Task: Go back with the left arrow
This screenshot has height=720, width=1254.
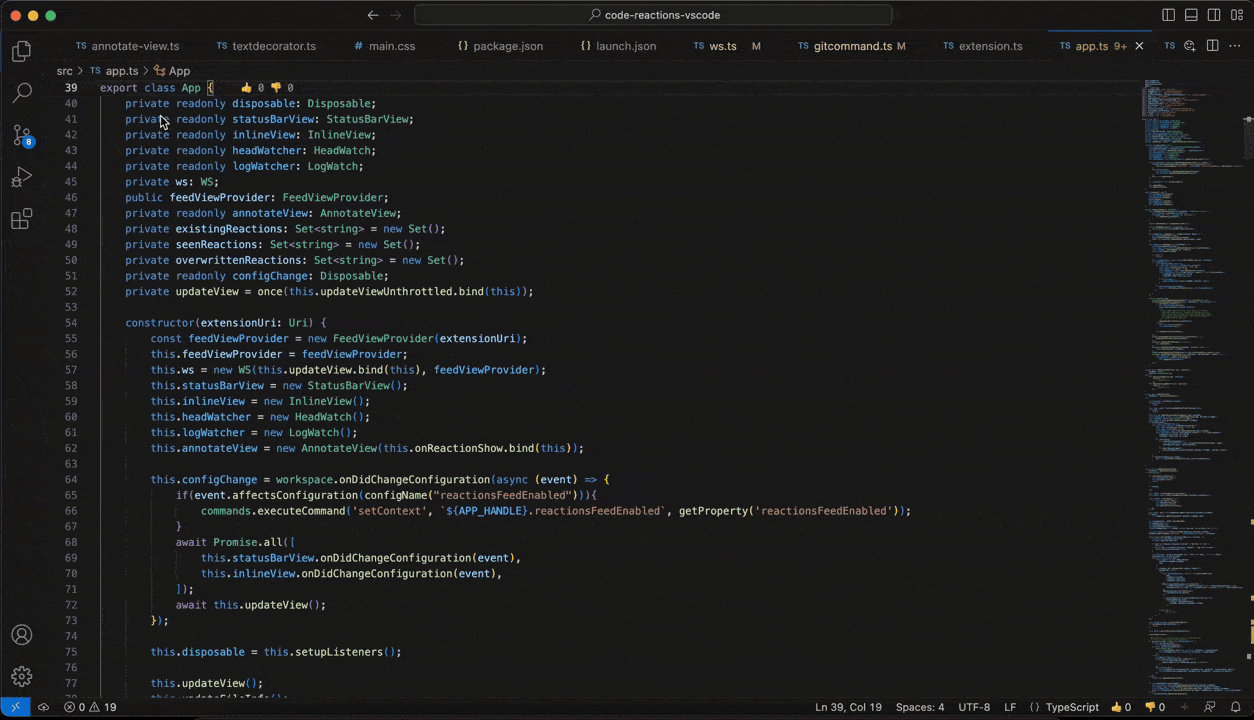Action: click(373, 15)
